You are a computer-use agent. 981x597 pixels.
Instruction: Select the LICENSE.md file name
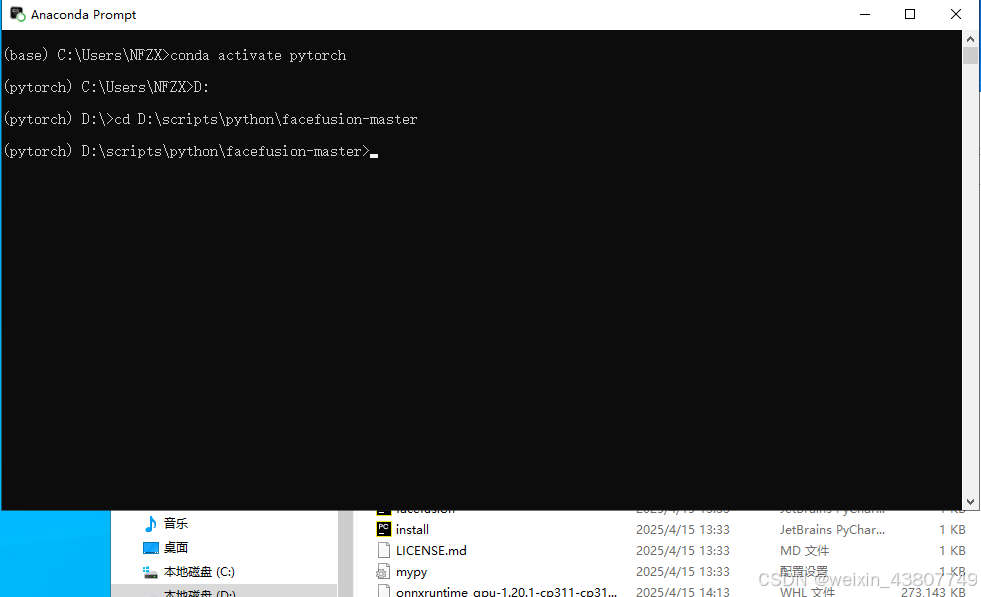point(428,550)
